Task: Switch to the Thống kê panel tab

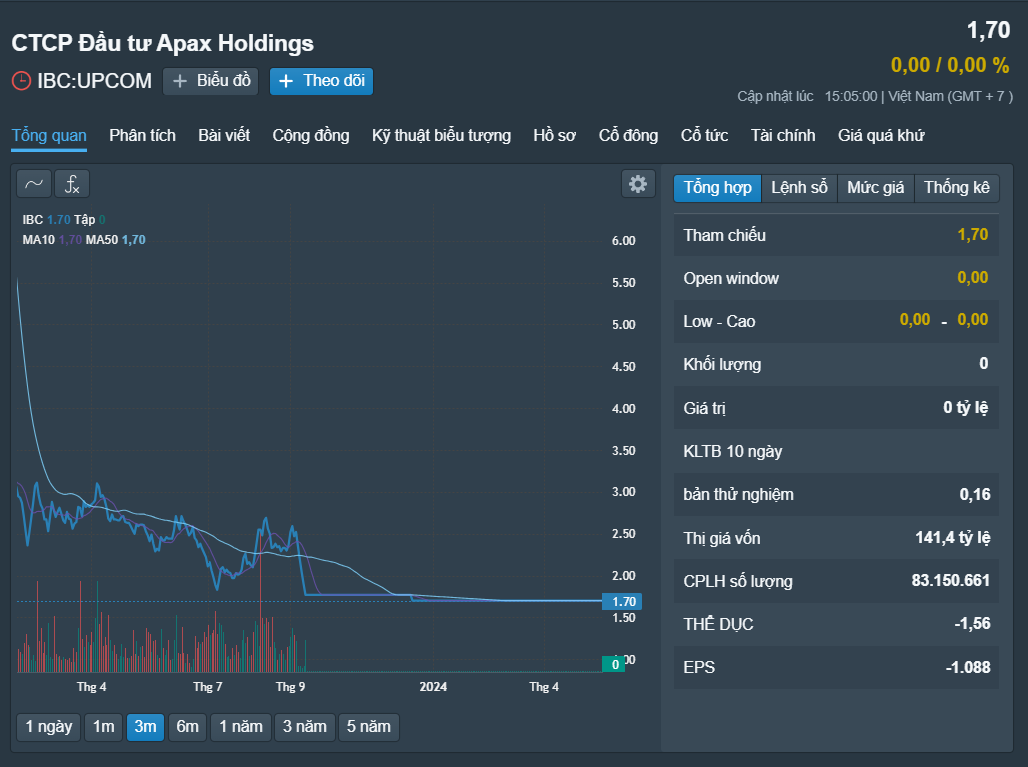Action: click(x=957, y=188)
